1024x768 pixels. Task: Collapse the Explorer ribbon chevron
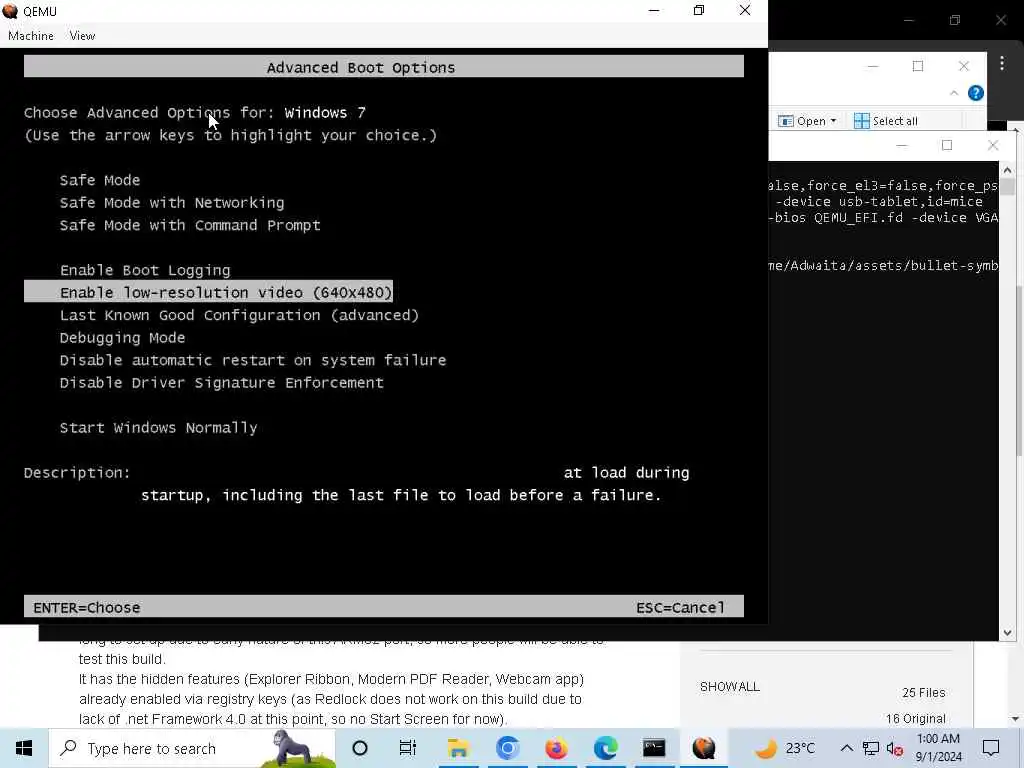[954, 93]
